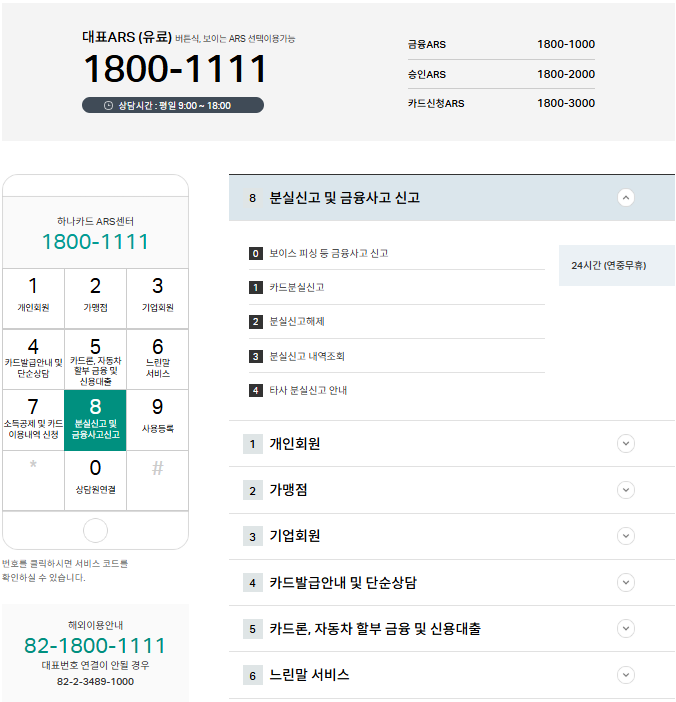Click the 금융ARS number 1800-1000
Screen dimensions: 676x702
pos(566,44)
